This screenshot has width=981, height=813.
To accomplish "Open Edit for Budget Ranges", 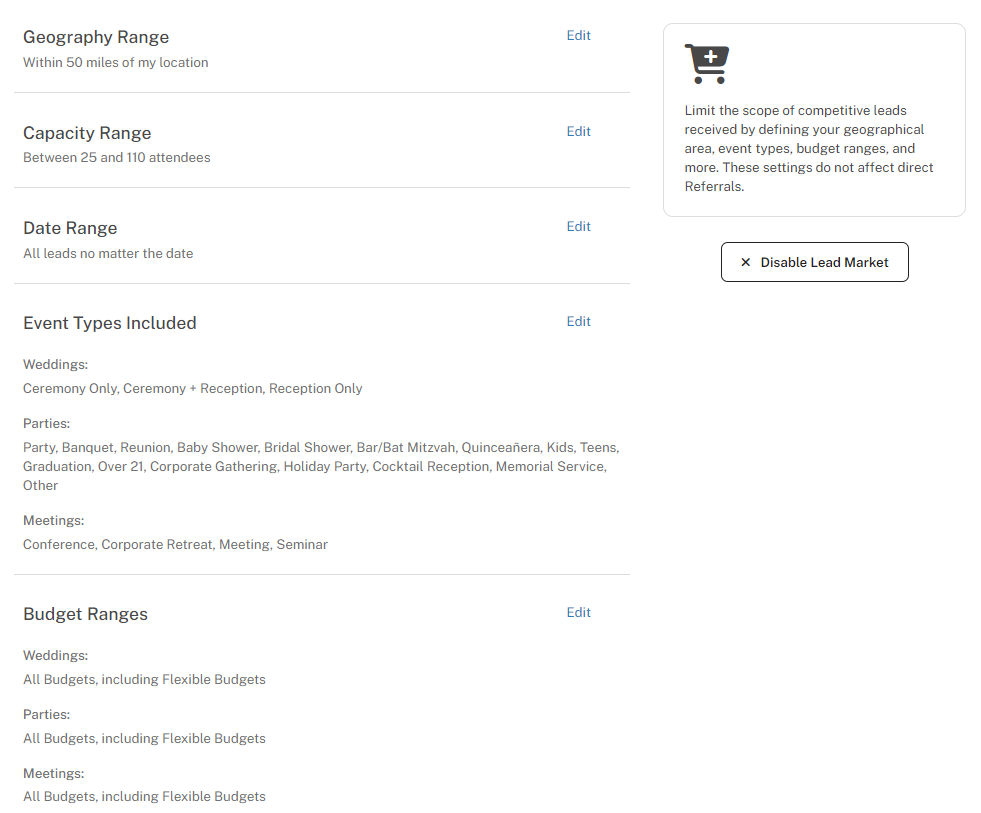I will [x=578, y=613].
